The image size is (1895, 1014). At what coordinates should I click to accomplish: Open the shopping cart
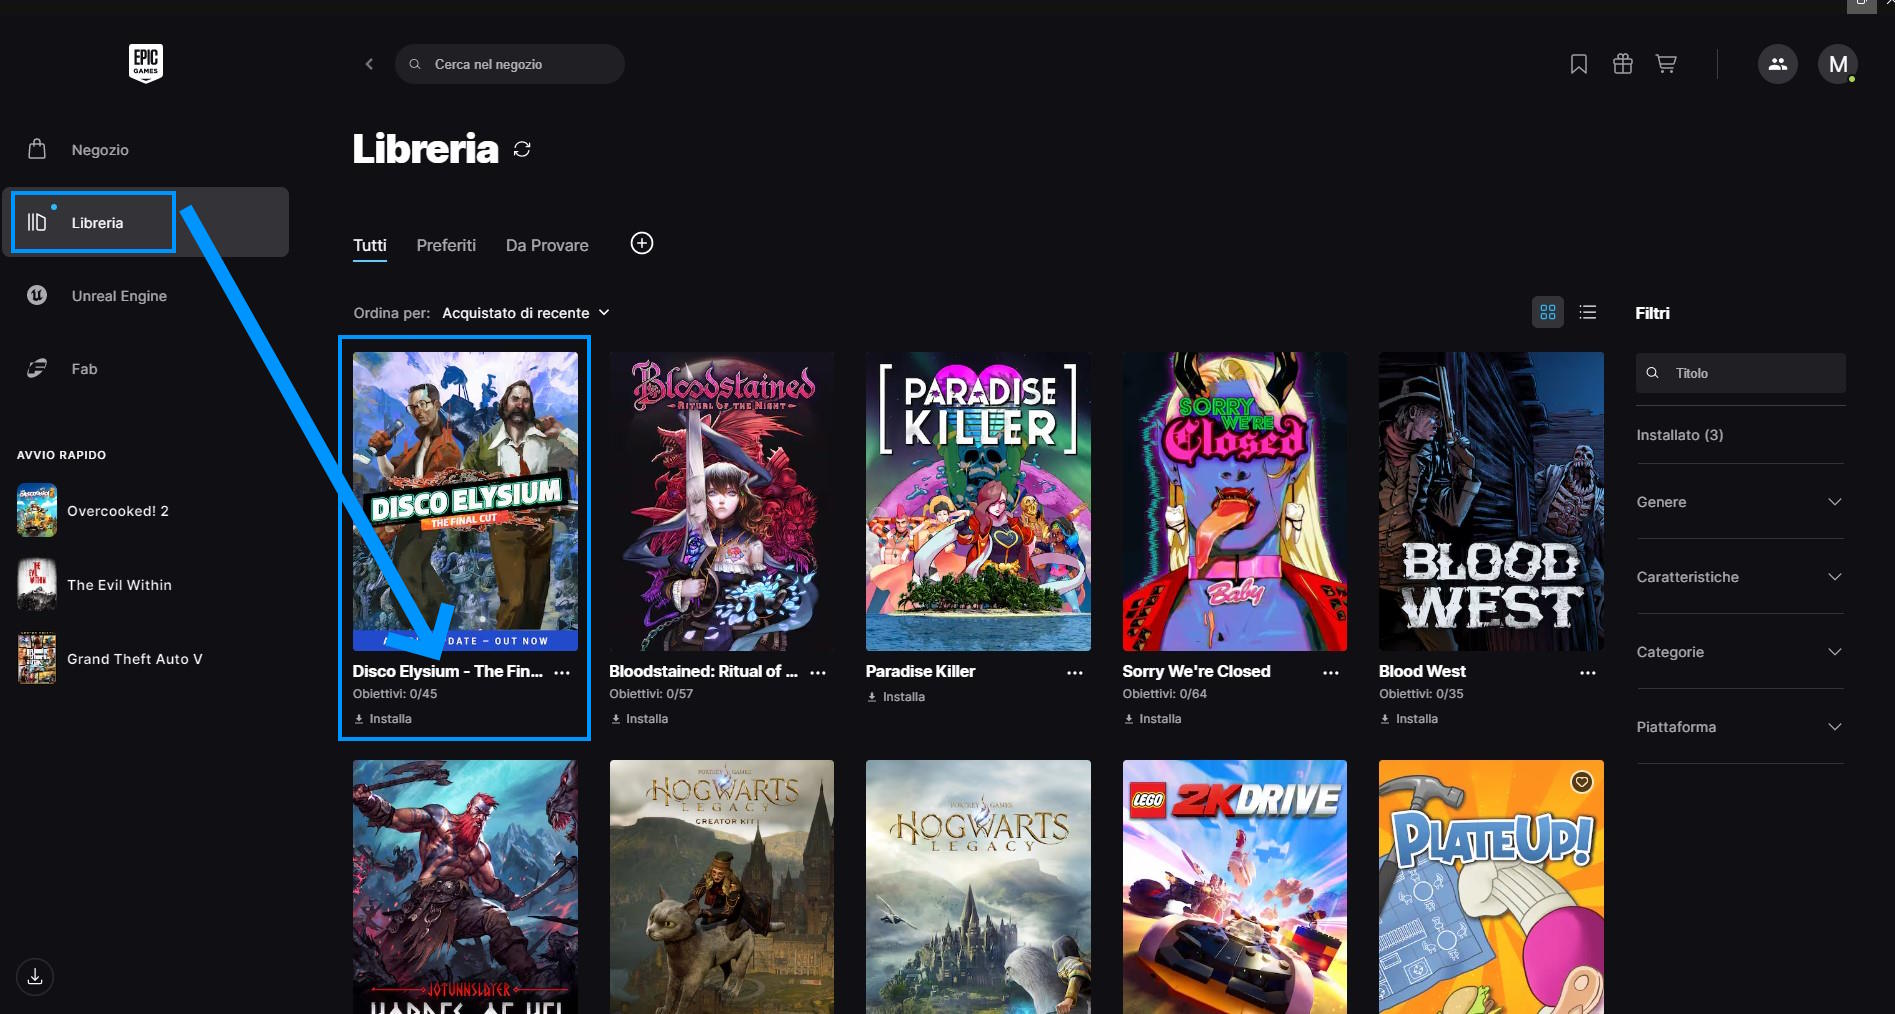(x=1666, y=64)
